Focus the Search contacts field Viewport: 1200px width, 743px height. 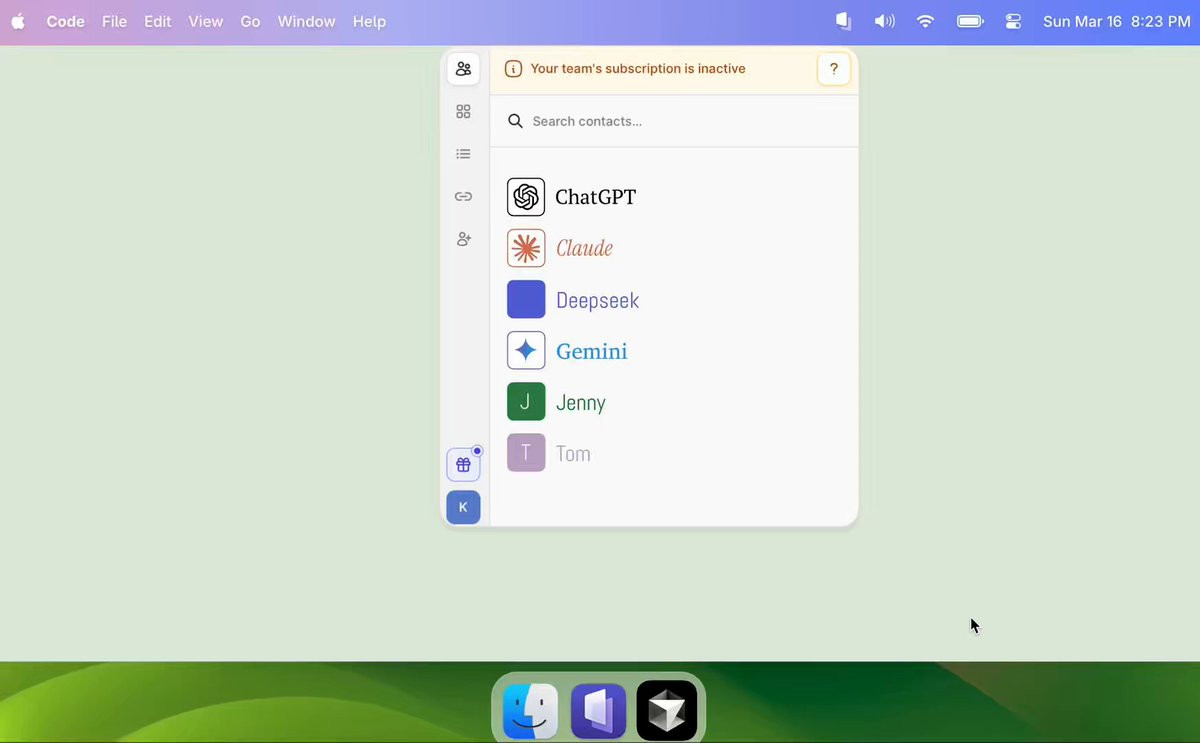pyautogui.click(x=675, y=121)
